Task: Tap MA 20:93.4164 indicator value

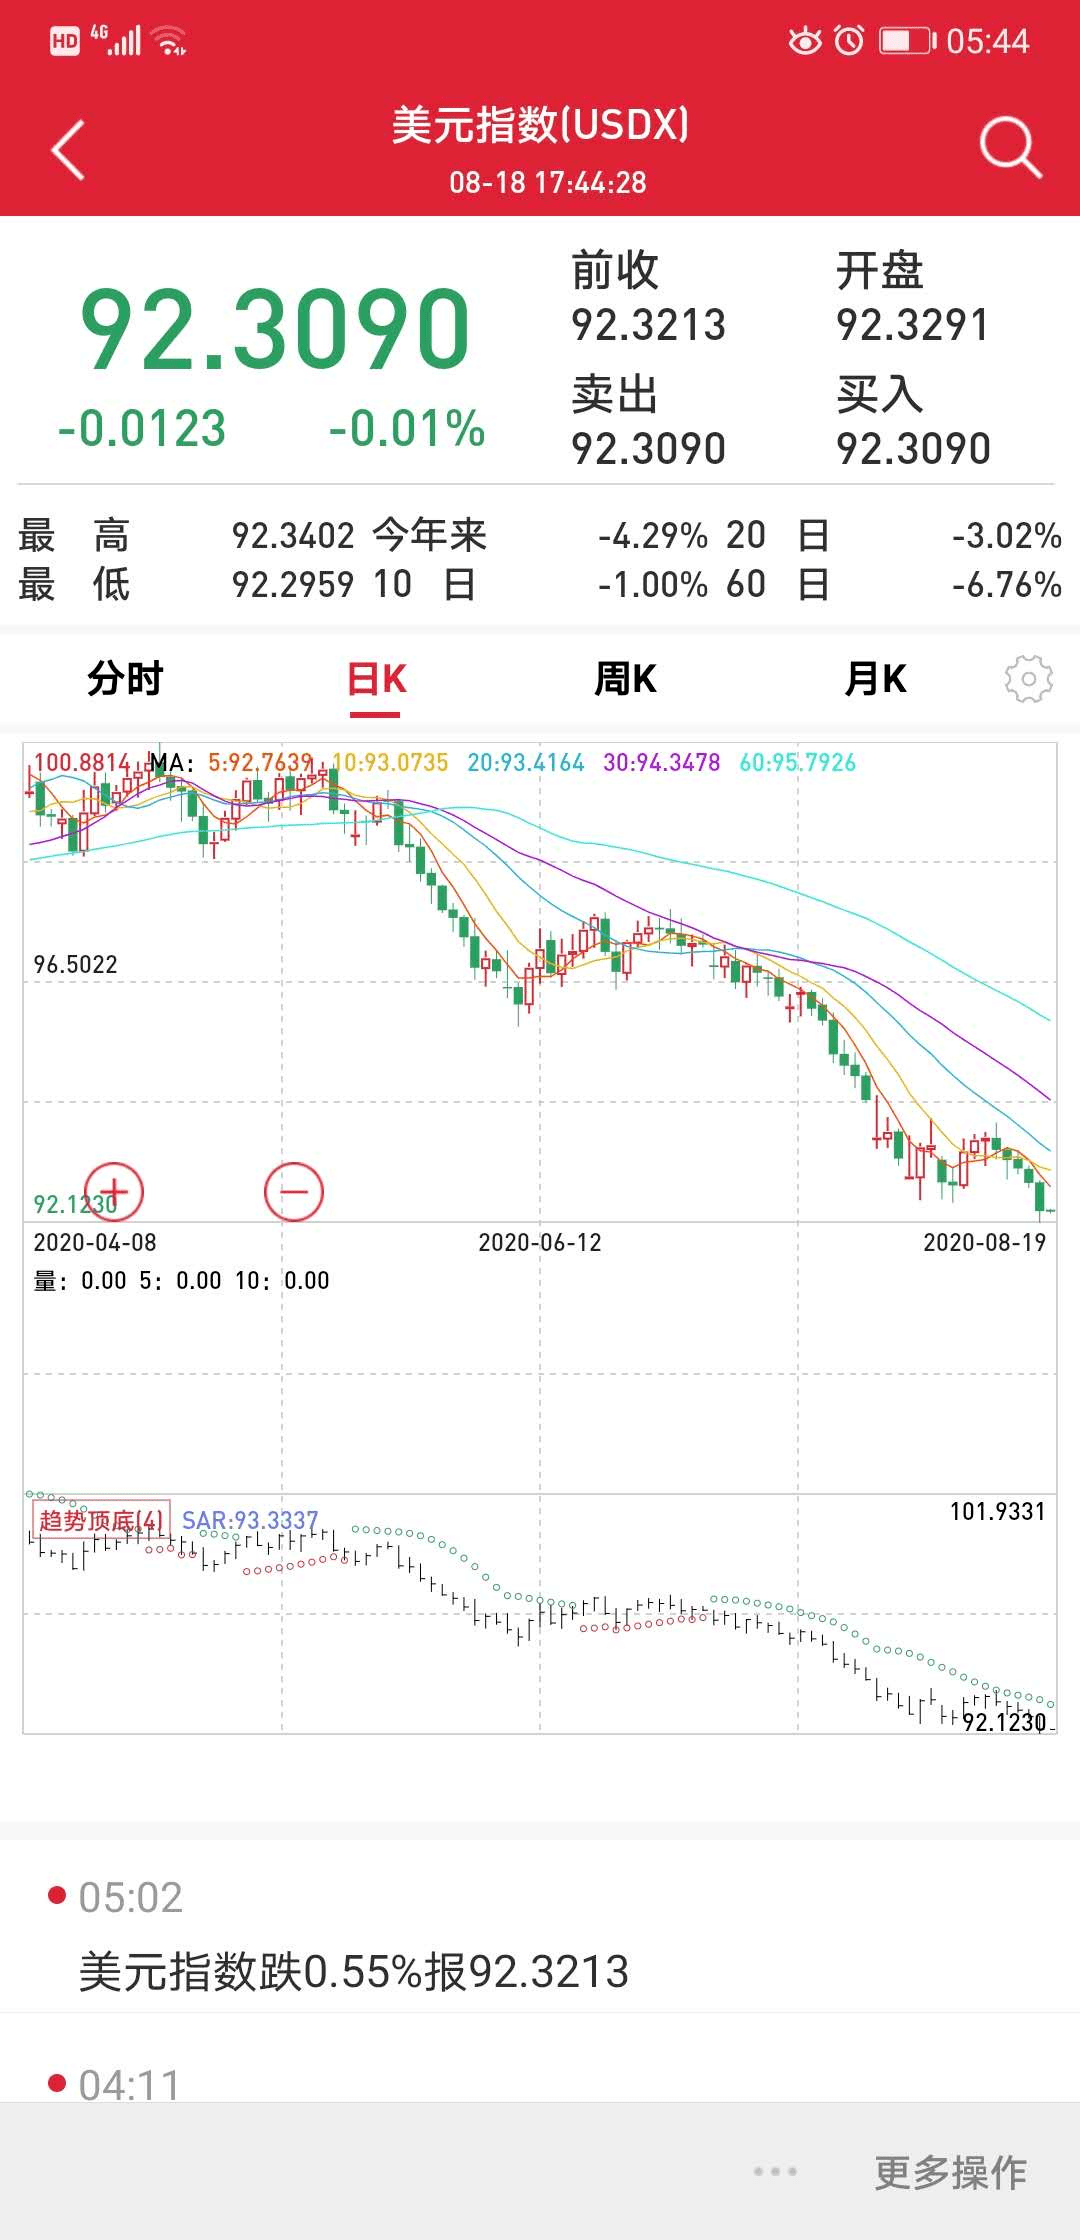Action: point(526,762)
